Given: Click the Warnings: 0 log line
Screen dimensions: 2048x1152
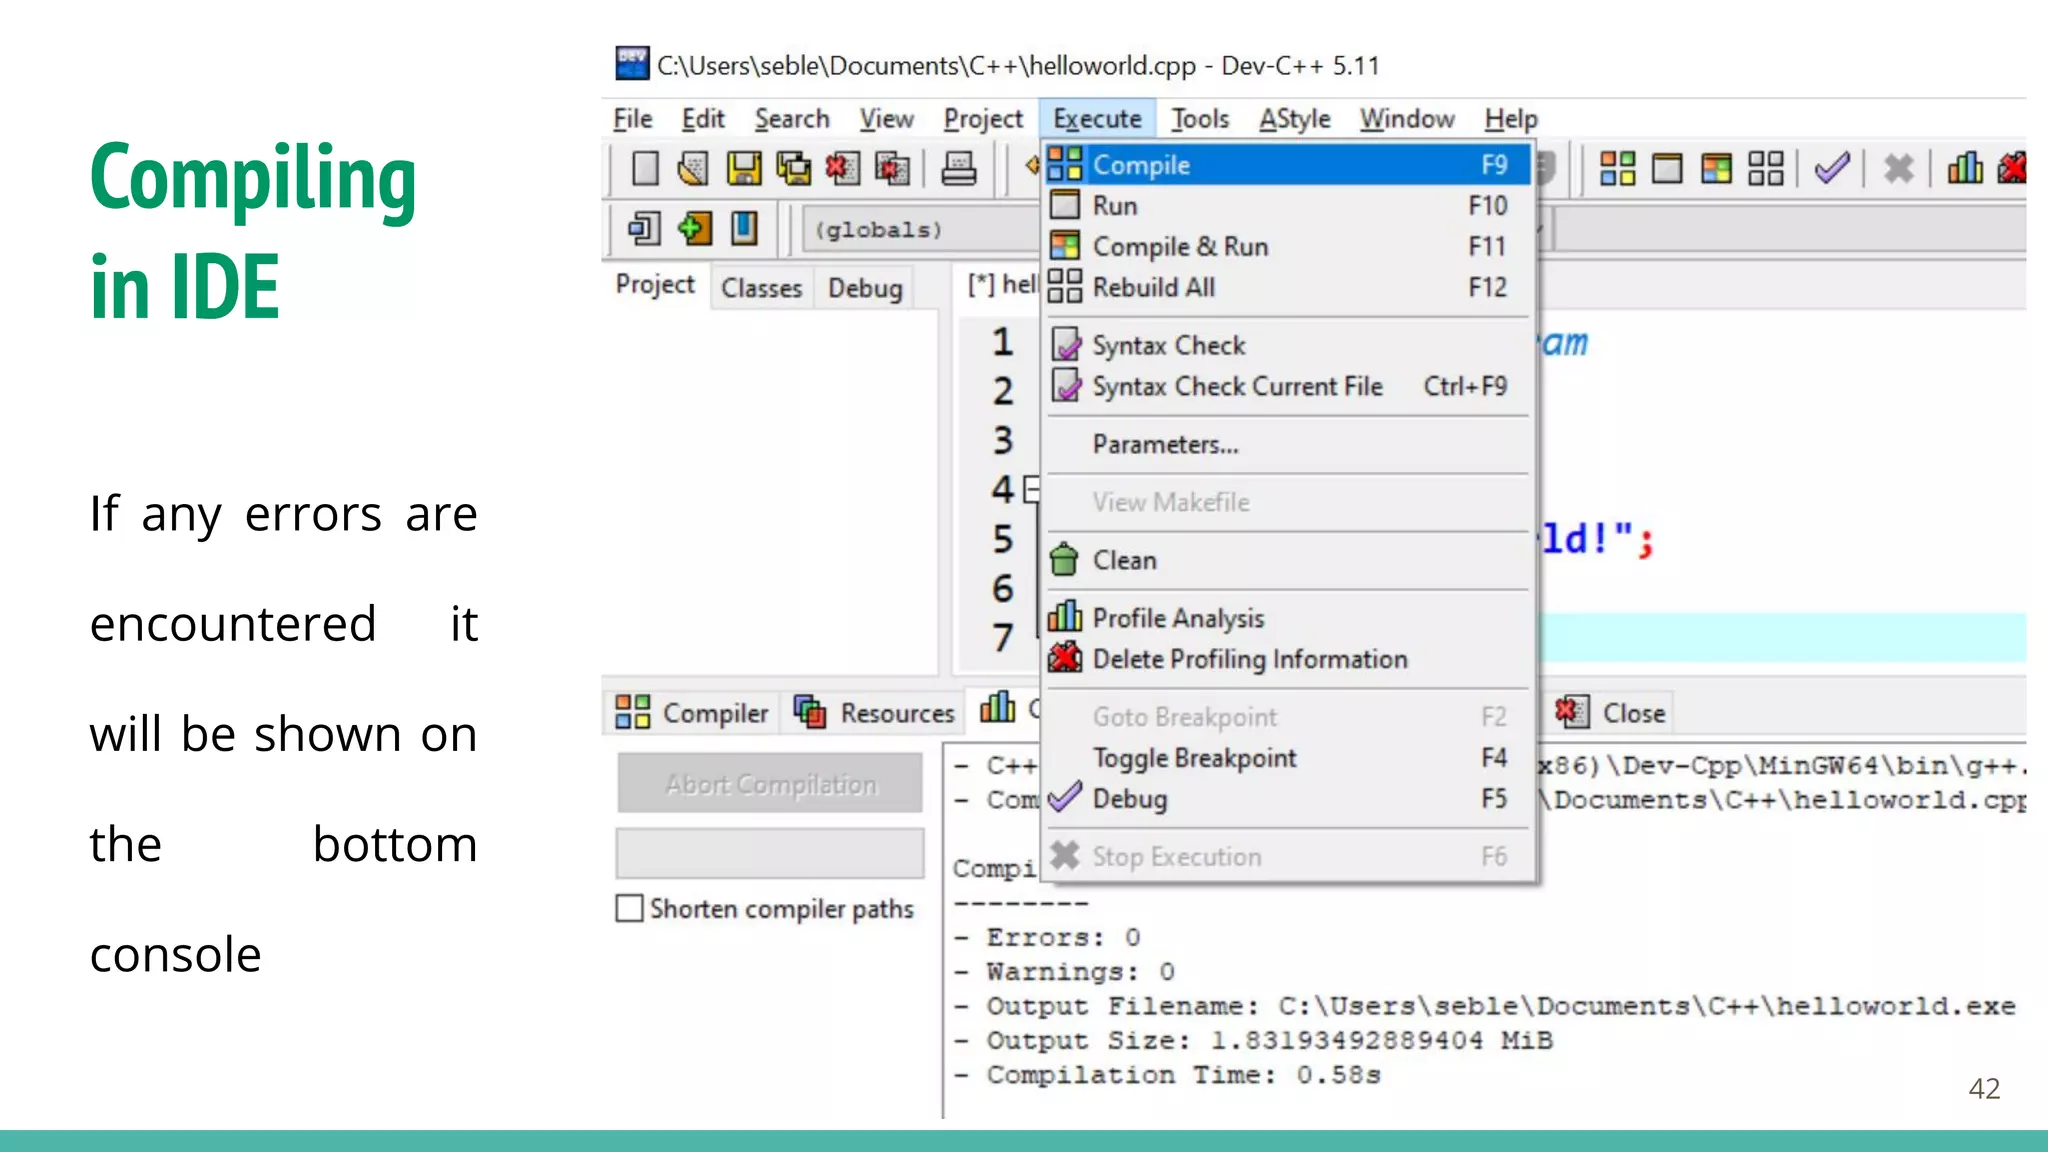Looking at the screenshot, I should [1064, 972].
